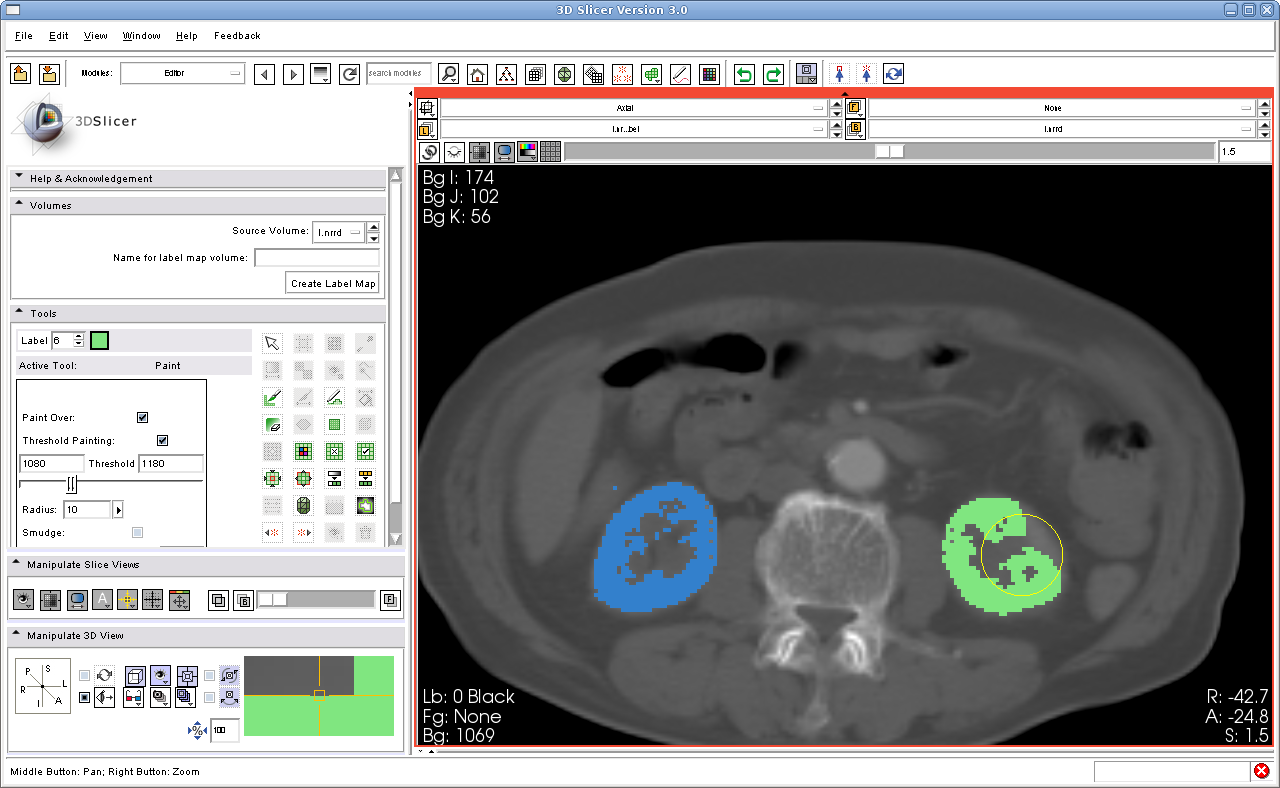Click the Create Label Map button
The width and height of the screenshot is (1280, 788).
coord(333,283)
